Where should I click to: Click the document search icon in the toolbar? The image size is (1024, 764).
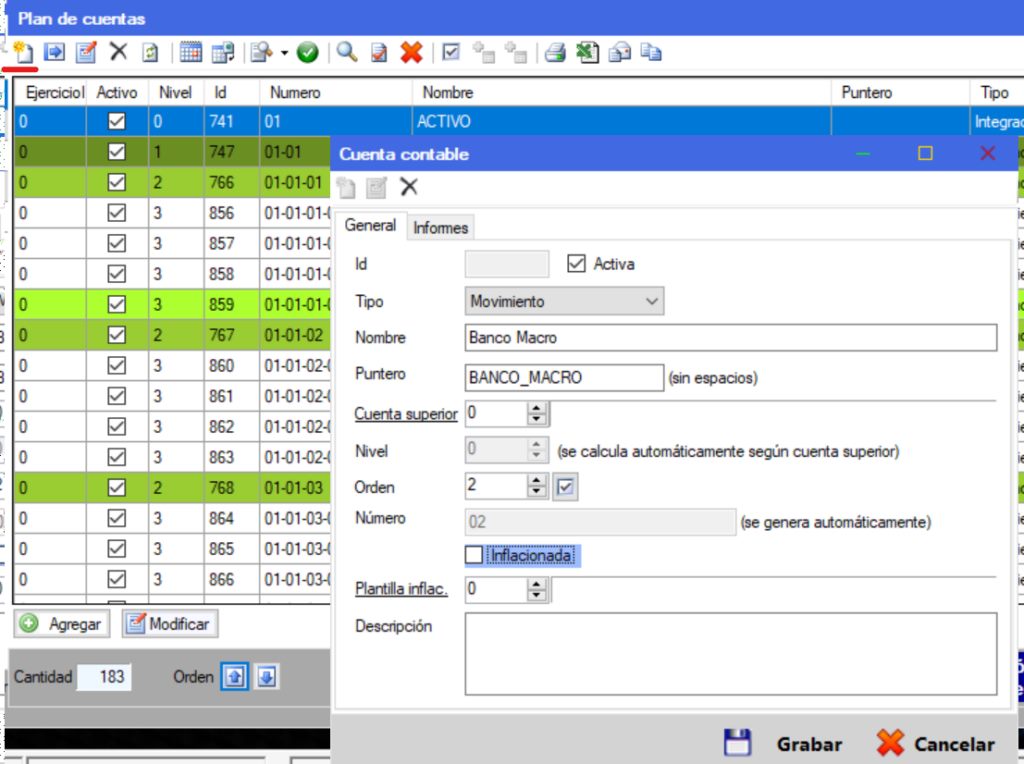262,52
